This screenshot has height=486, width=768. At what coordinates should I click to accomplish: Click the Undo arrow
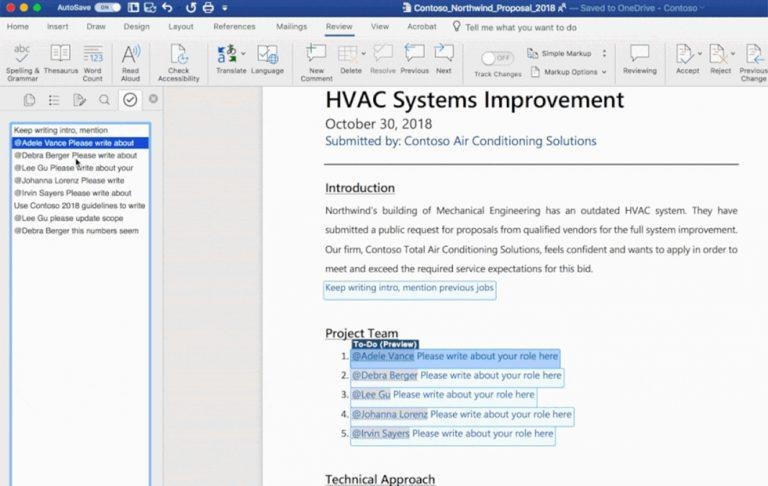pos(168,7)
